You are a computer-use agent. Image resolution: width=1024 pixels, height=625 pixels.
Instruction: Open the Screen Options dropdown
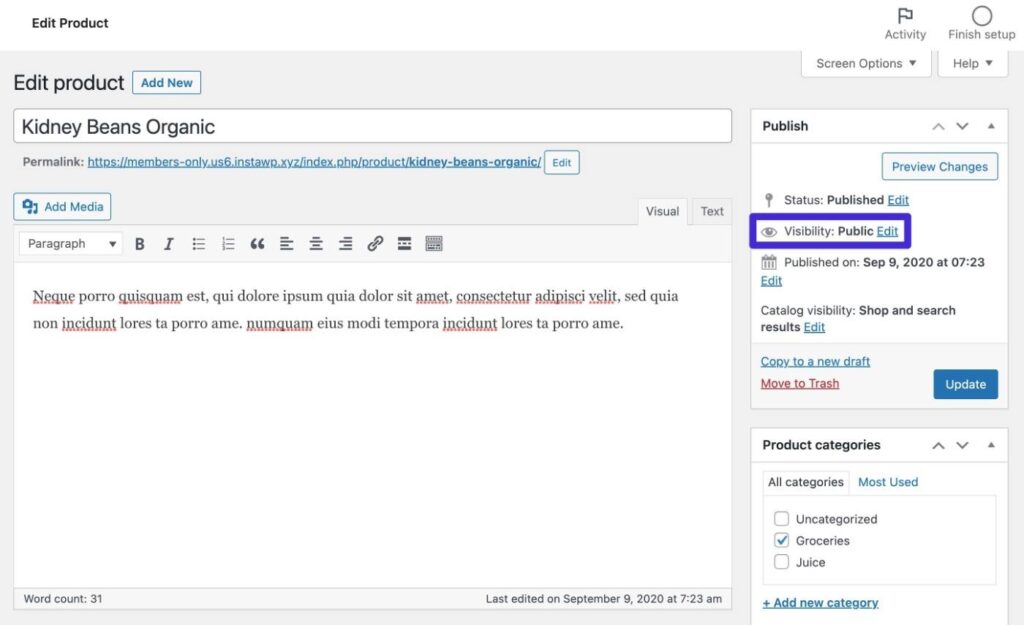click(x=866, y=63)
